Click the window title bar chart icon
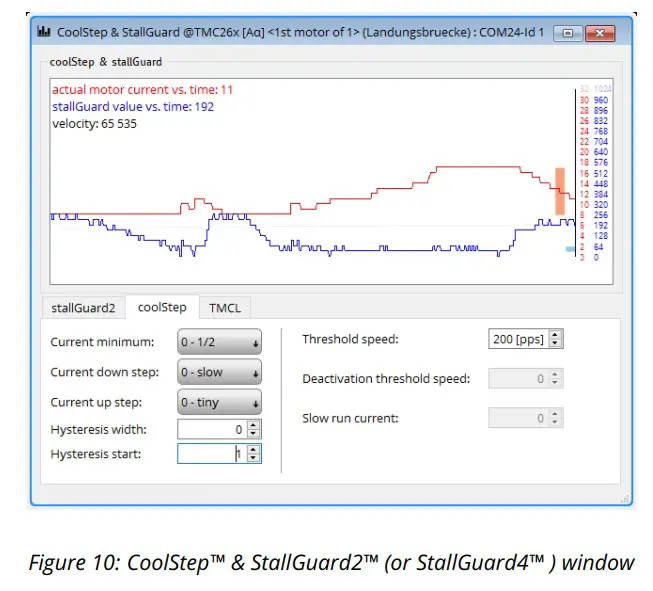Viewport: 653px width, 591px height. pos(43,31)
